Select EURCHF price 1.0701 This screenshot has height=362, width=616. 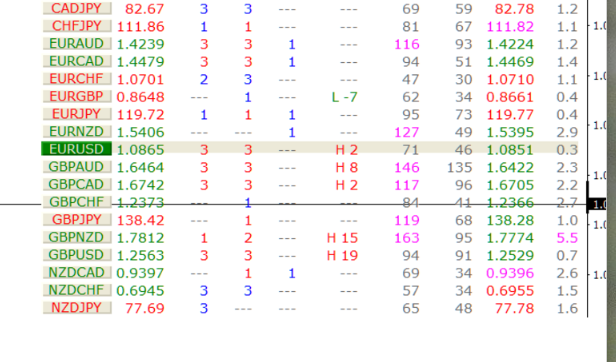[141, 79]
